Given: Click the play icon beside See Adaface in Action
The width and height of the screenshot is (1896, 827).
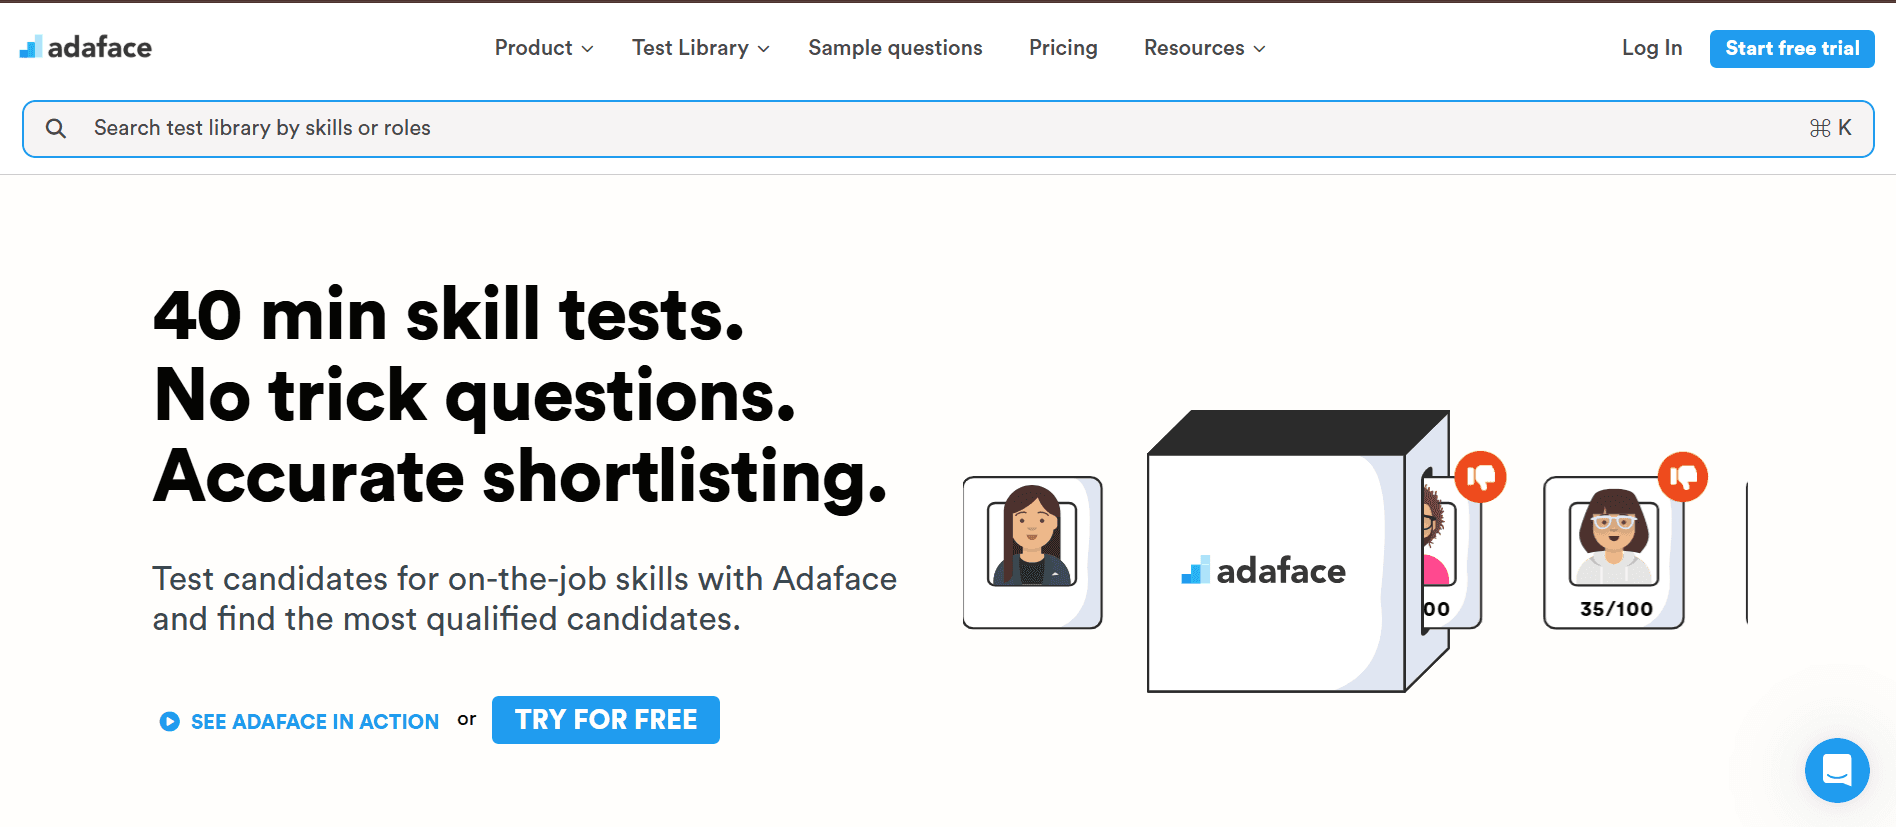Looking at the screenshot, I should click(169, 721).
